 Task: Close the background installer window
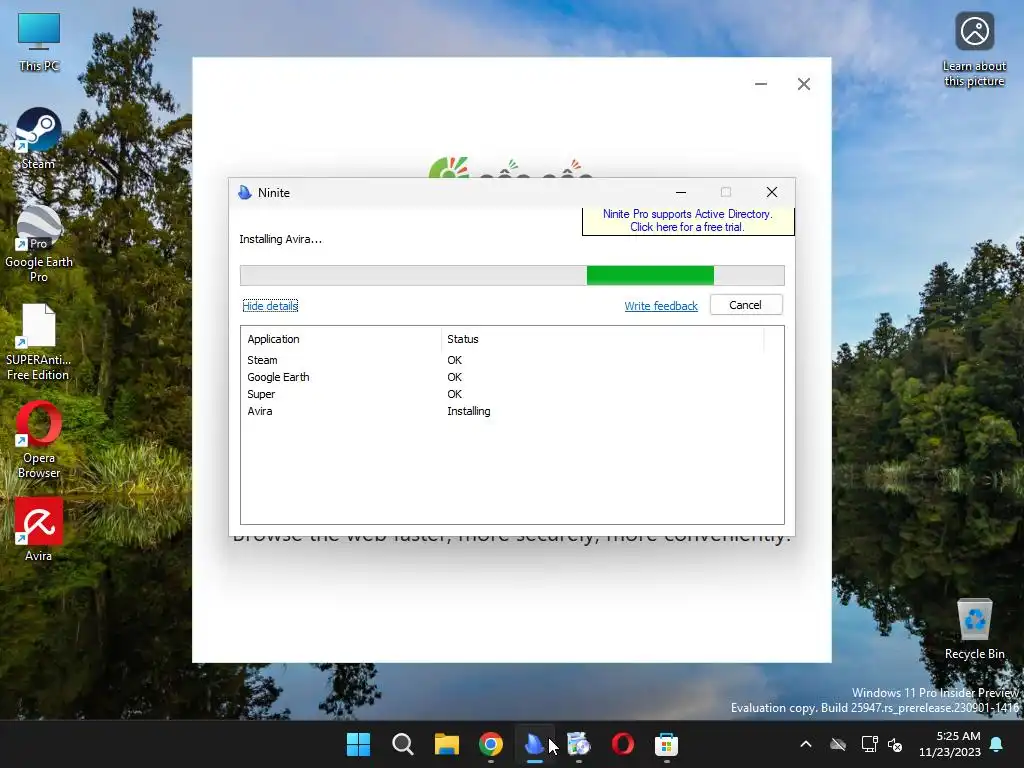[x=804, y=84]
